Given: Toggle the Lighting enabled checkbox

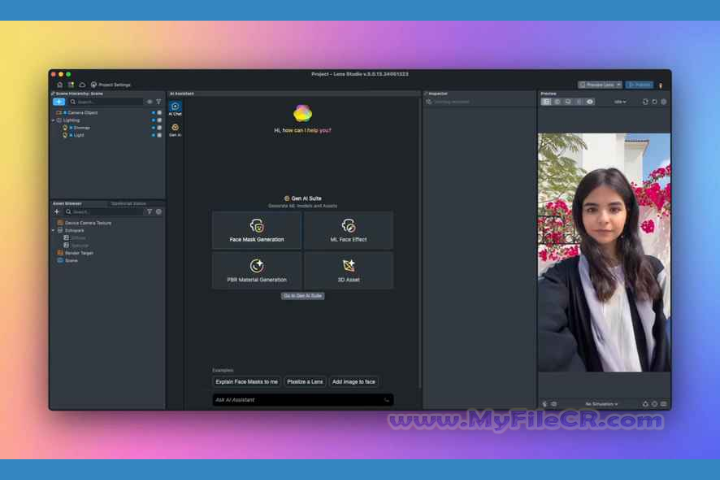Looking at the screenshot, I should [x=159, y=120].
